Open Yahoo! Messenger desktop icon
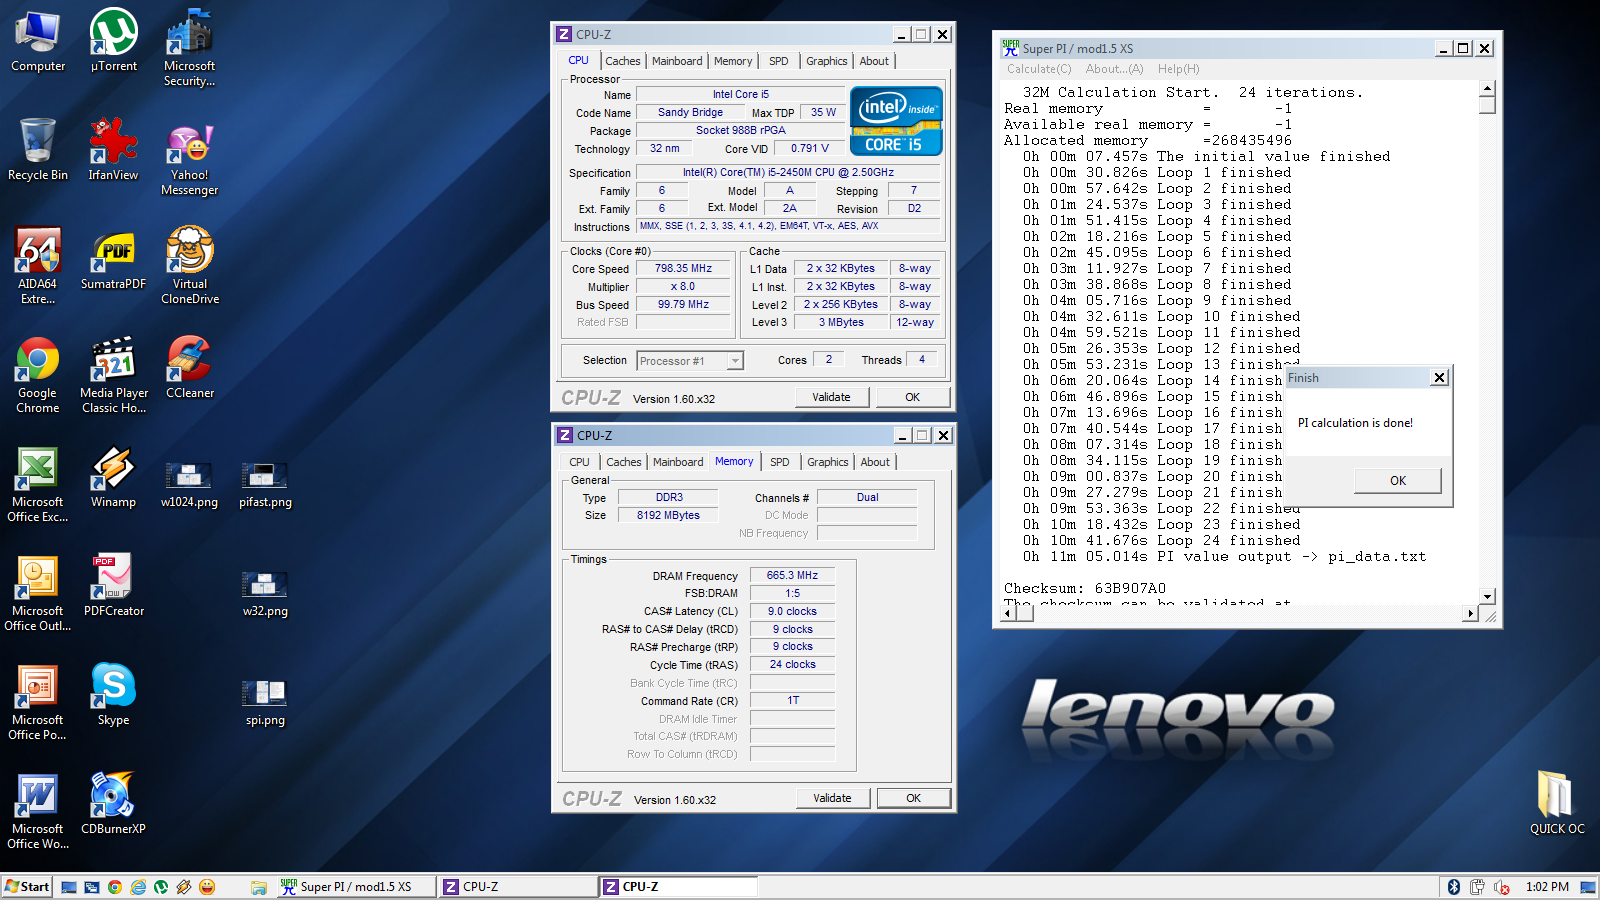This screenshot has width=1600, height=900. point(190,158)
